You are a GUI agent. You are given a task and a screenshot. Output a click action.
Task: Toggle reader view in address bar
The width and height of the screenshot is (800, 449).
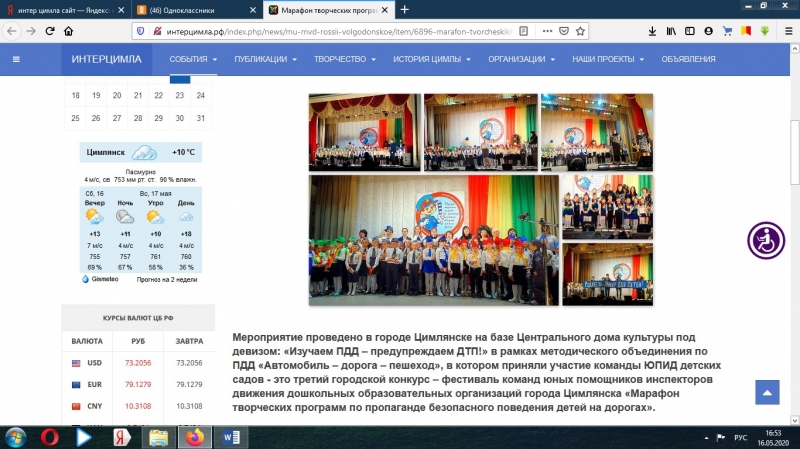[523, 31]
